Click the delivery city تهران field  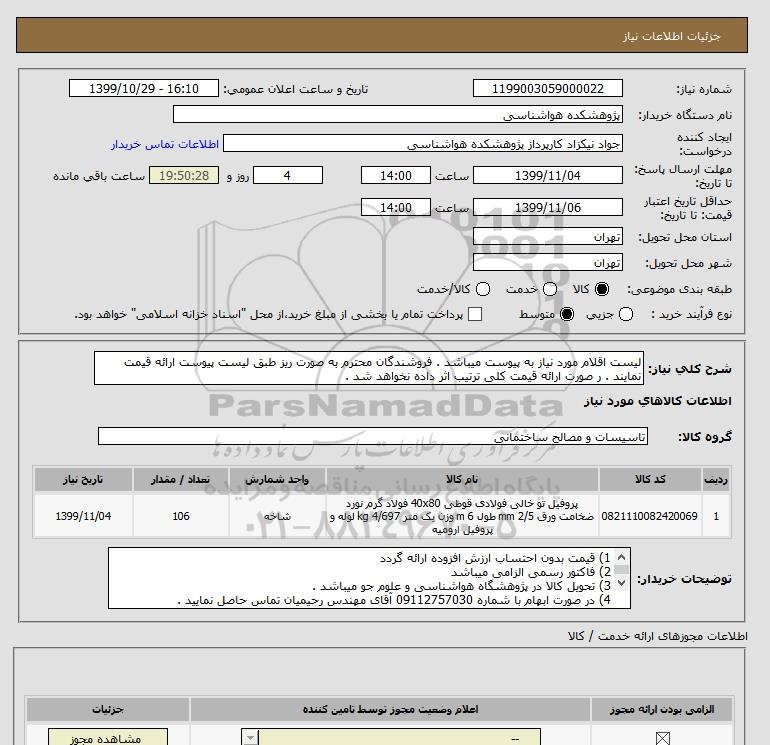[x=548, y=263]
